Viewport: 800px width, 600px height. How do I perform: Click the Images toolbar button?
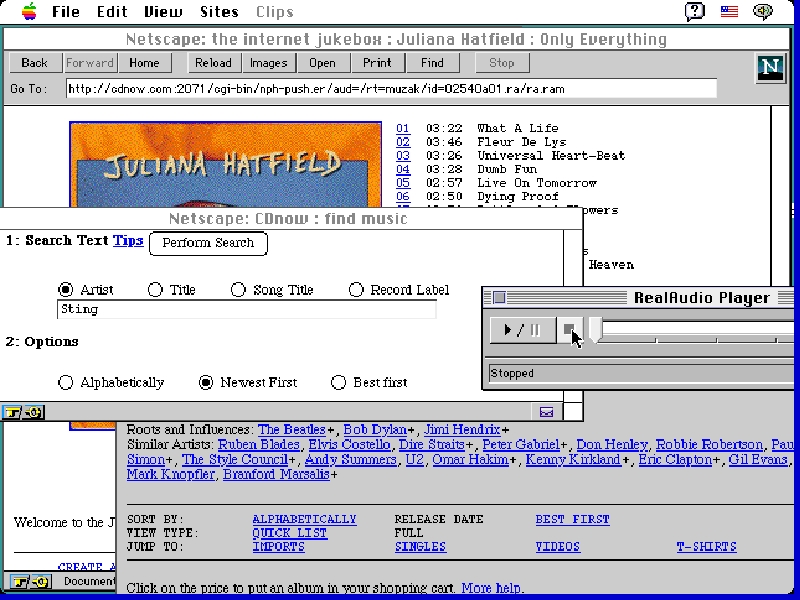tap(268, 63)
